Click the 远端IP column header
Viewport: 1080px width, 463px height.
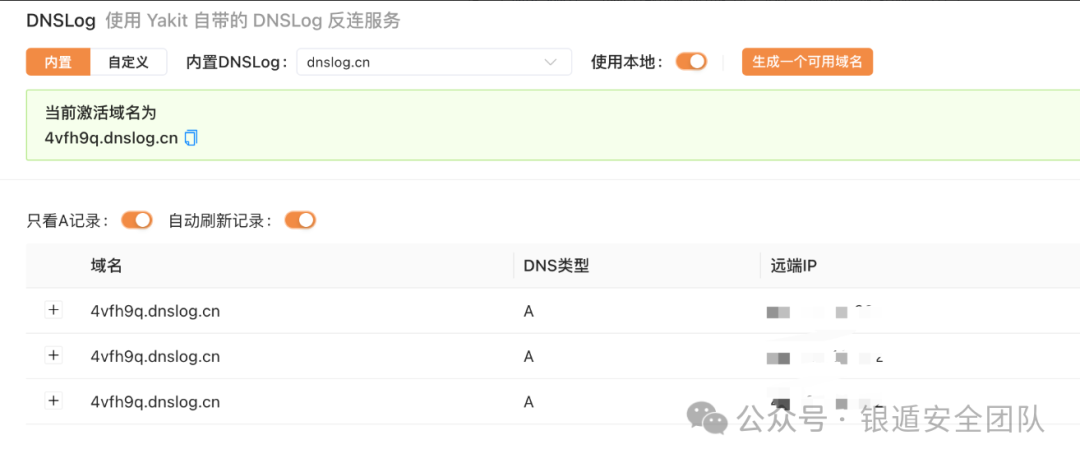pos(795,266)
